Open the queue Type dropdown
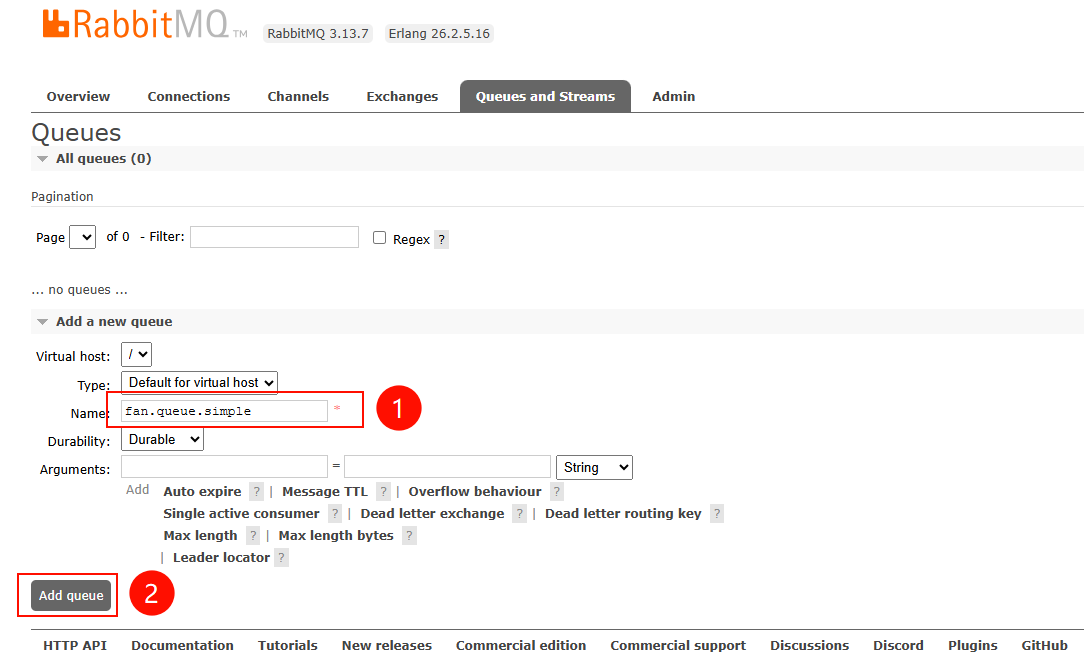Screen dimensions: 1084x655 click(199, 382)
